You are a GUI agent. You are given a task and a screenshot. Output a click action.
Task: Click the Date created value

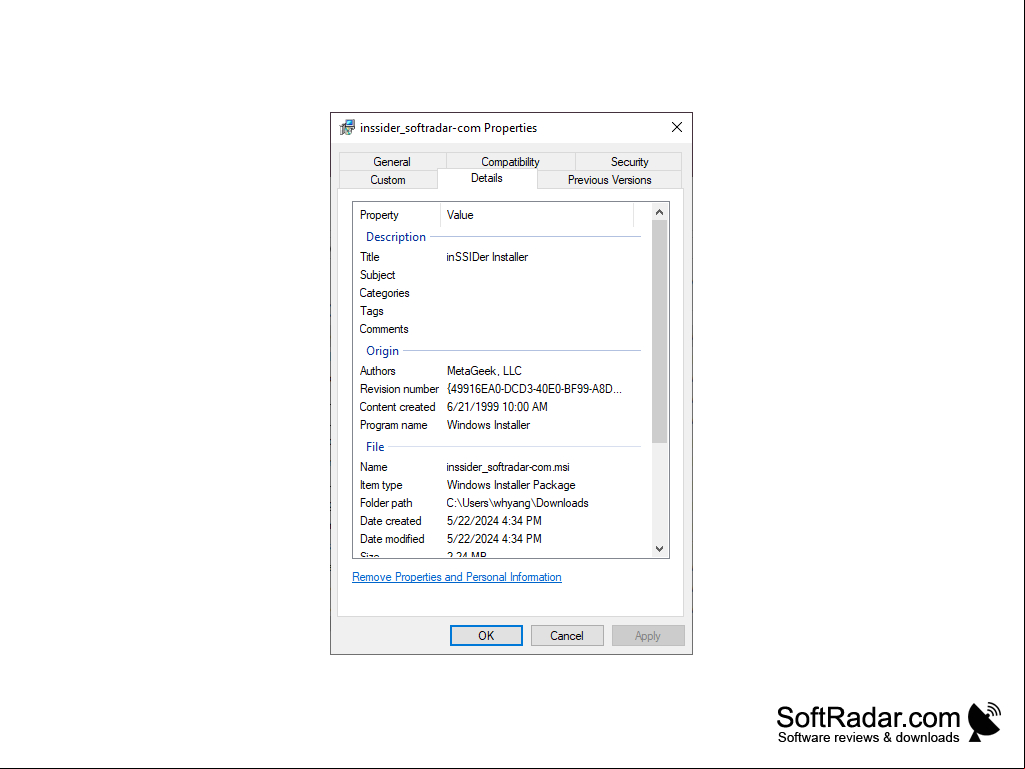tap(494, 521)
